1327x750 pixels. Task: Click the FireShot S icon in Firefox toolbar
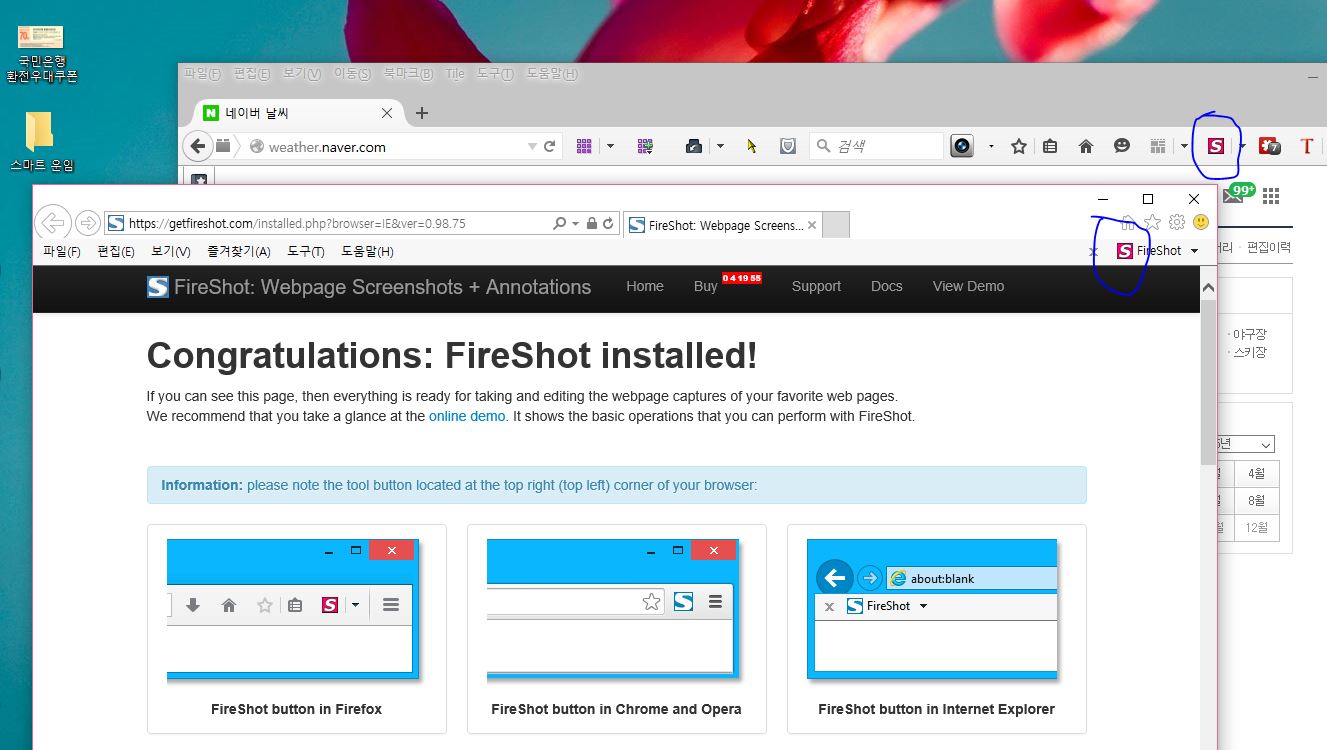(x=1215, y=146)
